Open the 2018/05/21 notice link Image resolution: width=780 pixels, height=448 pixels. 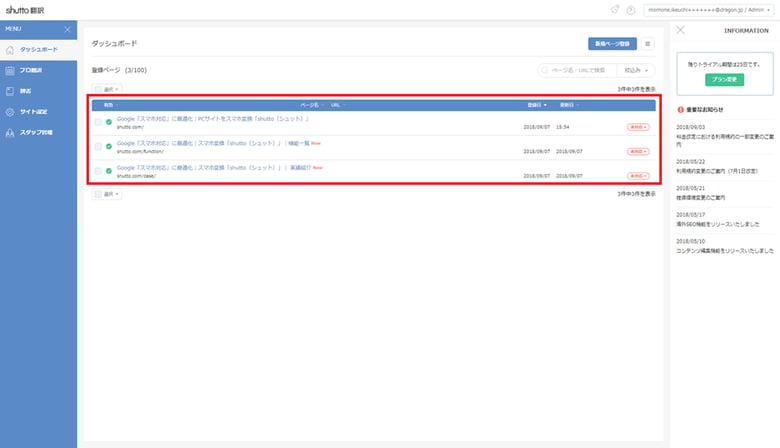700,197
